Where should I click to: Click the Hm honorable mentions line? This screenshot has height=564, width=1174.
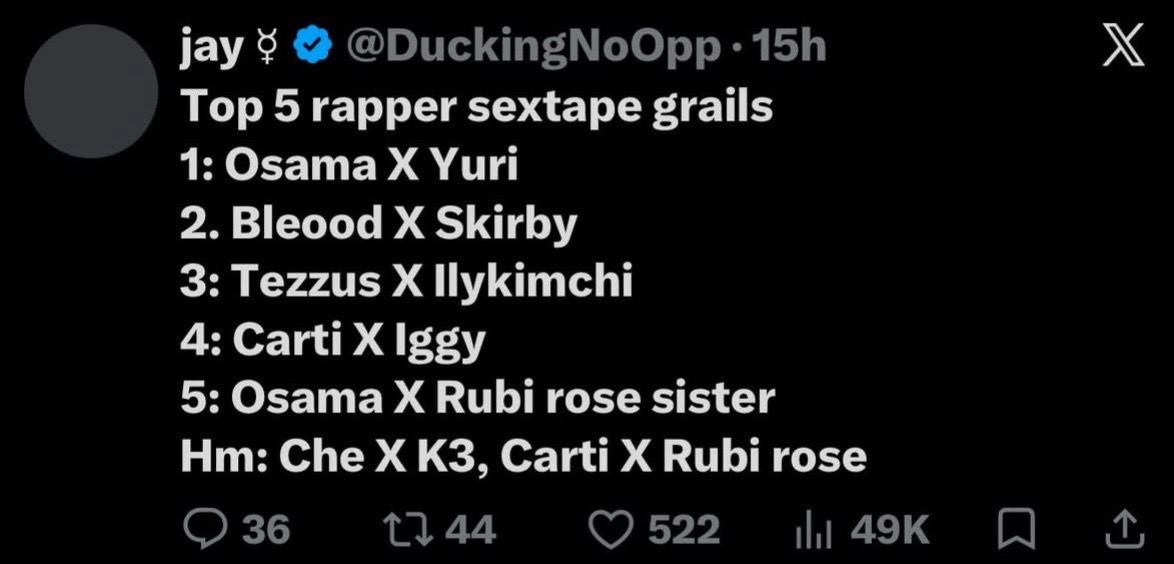click(523, 456)
